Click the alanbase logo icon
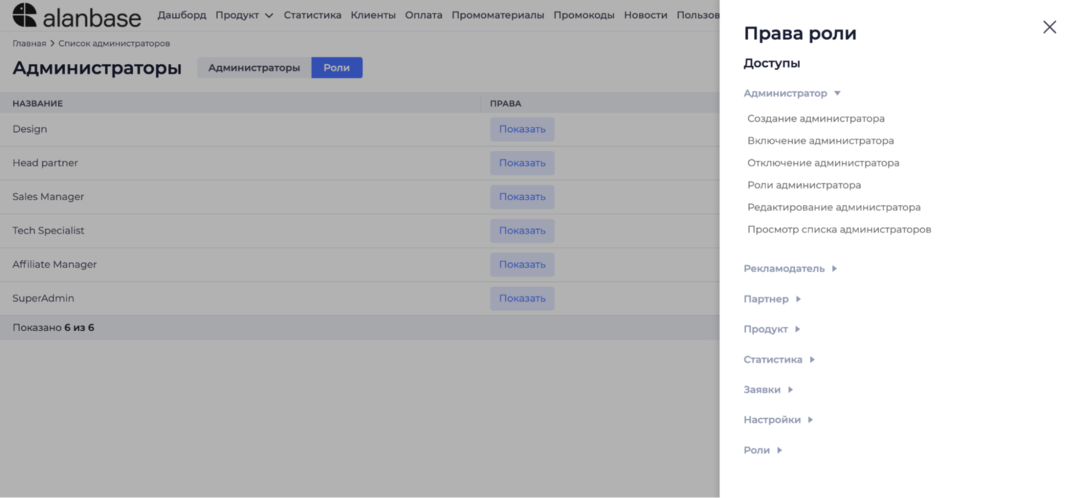Viewport: 1080px width, 498px height. [x=24, y=15]
